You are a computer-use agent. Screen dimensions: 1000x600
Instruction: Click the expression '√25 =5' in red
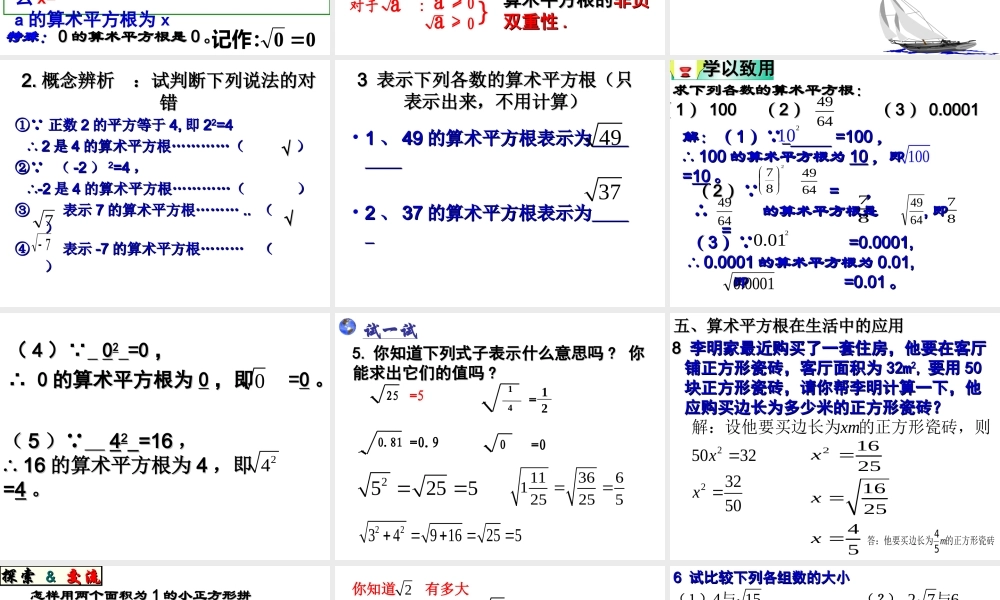coord(397,395)
